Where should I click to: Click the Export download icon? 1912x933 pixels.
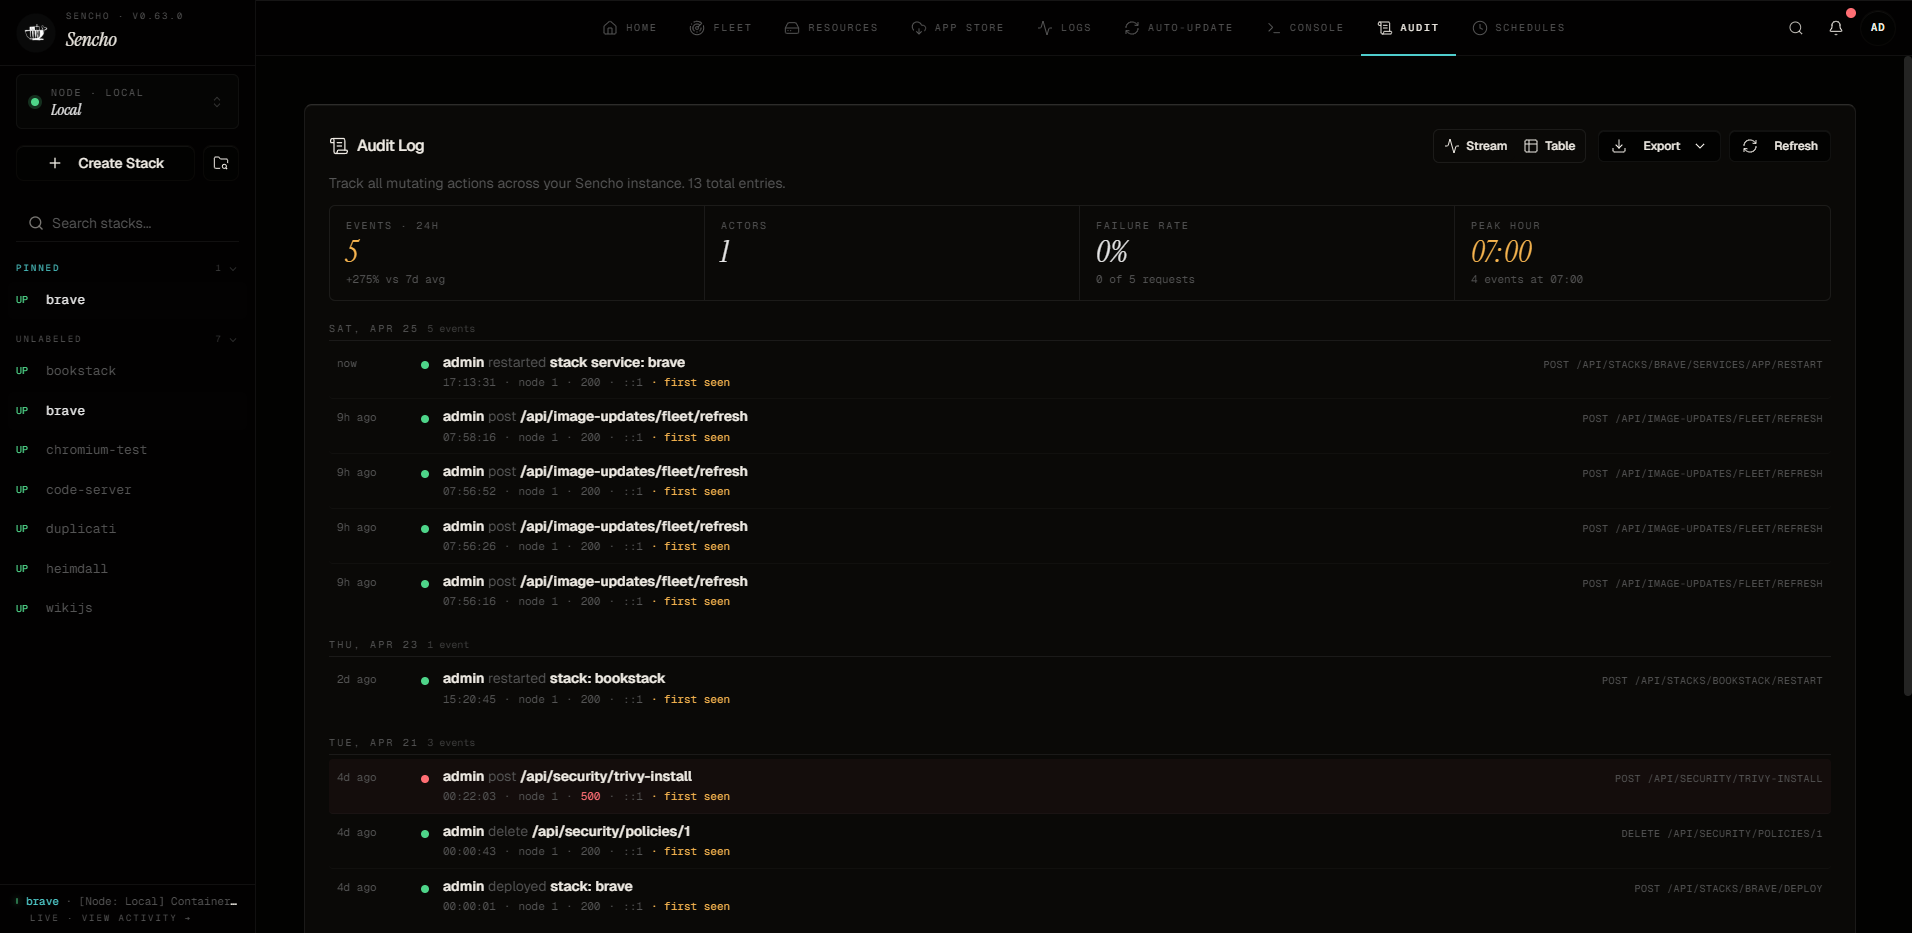tap(1619, 146)
